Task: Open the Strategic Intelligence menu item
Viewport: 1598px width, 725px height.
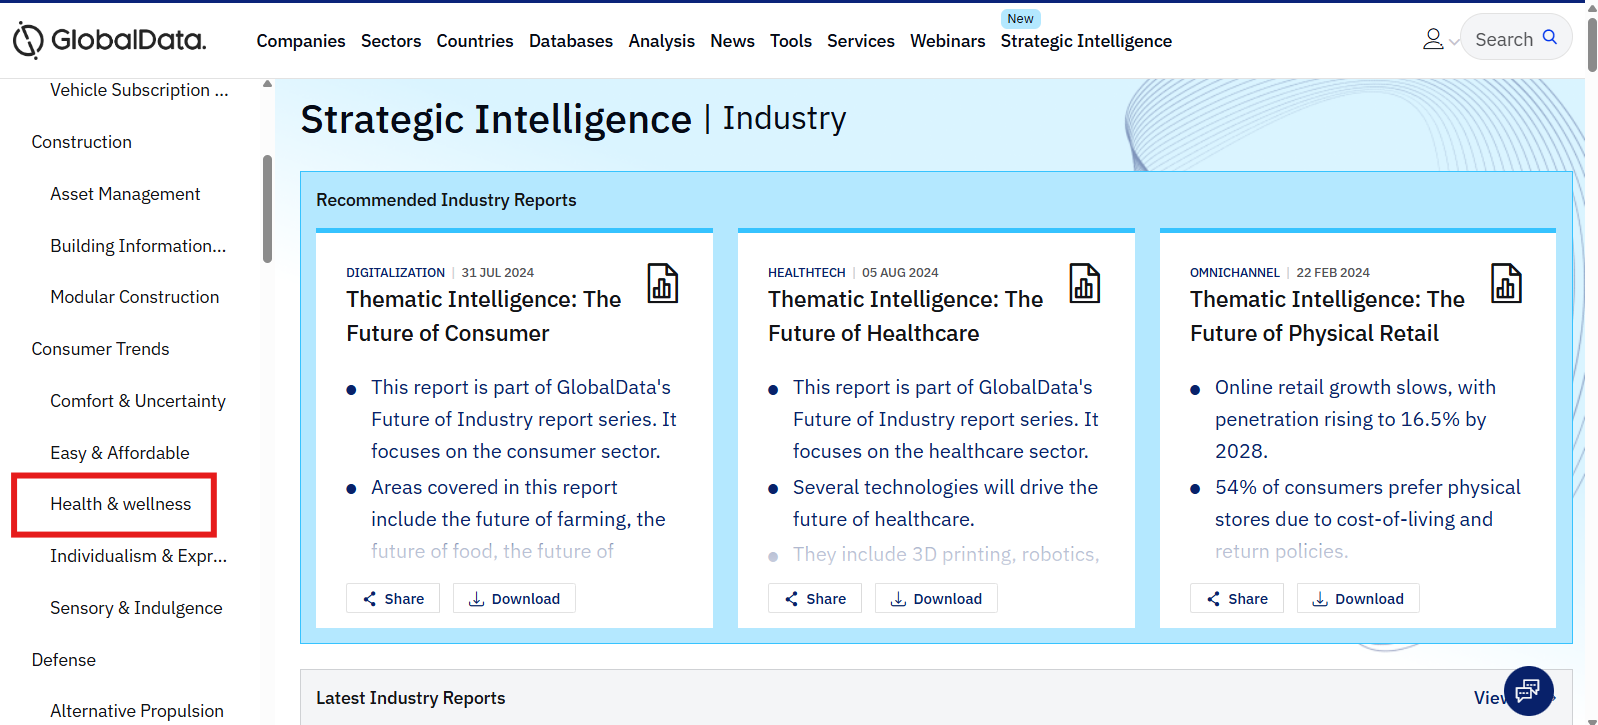Action: coord(1086,41)
